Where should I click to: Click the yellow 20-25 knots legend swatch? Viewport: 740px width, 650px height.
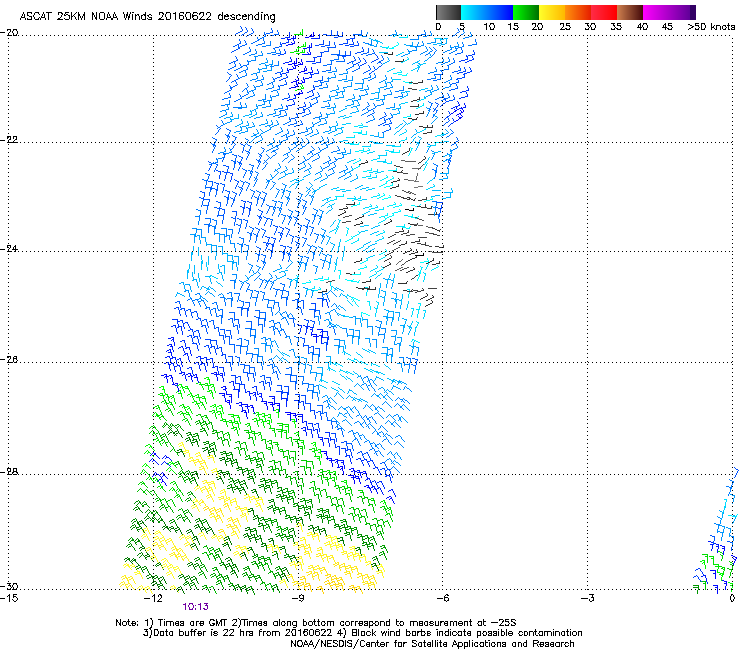[x=552, y=12]
